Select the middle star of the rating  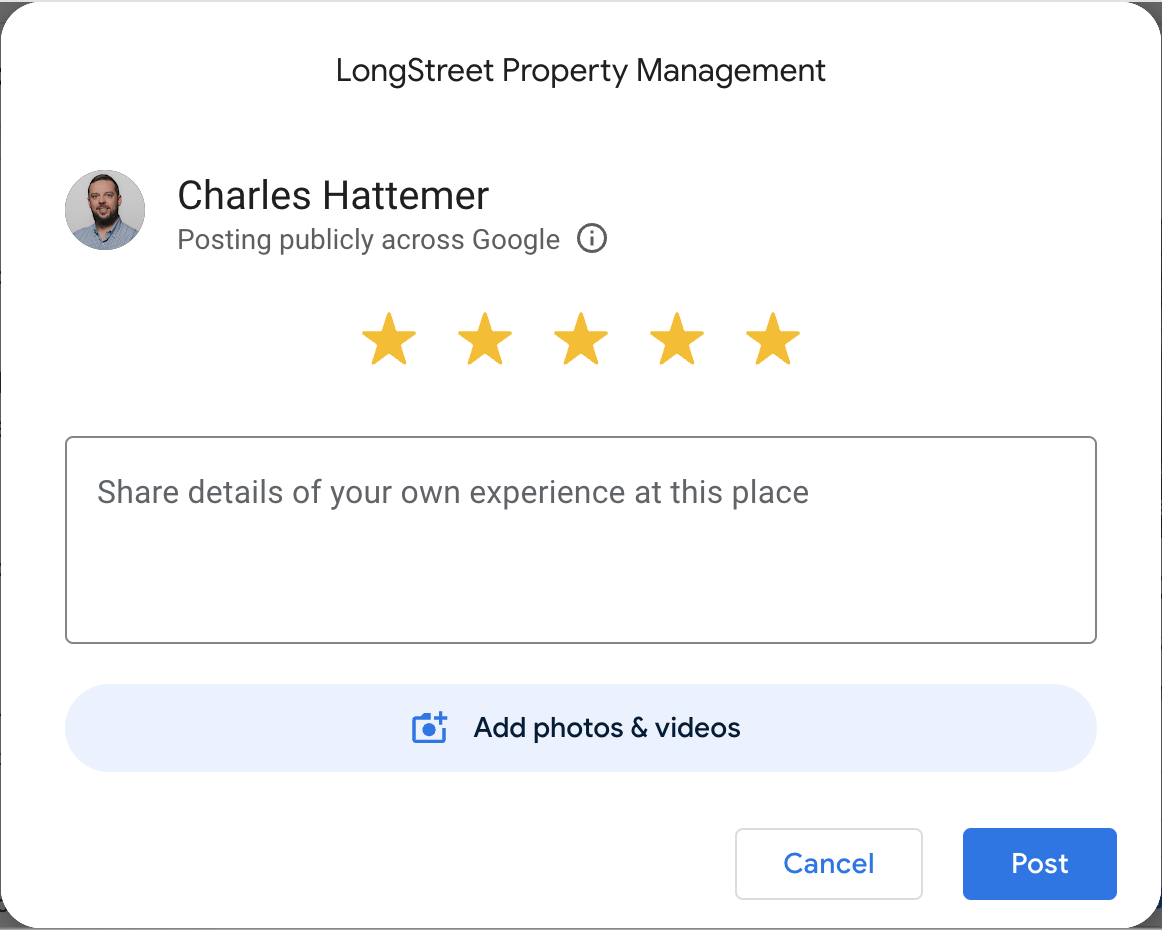pyautogui.click(x=581, y=339)
